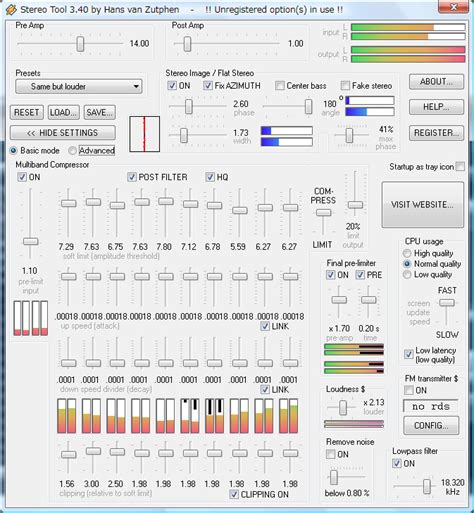Image resolution: width=474 pixels, height=513 pixels.
Task: Toggle the HQ checkbox
Action: click(210, 177)
